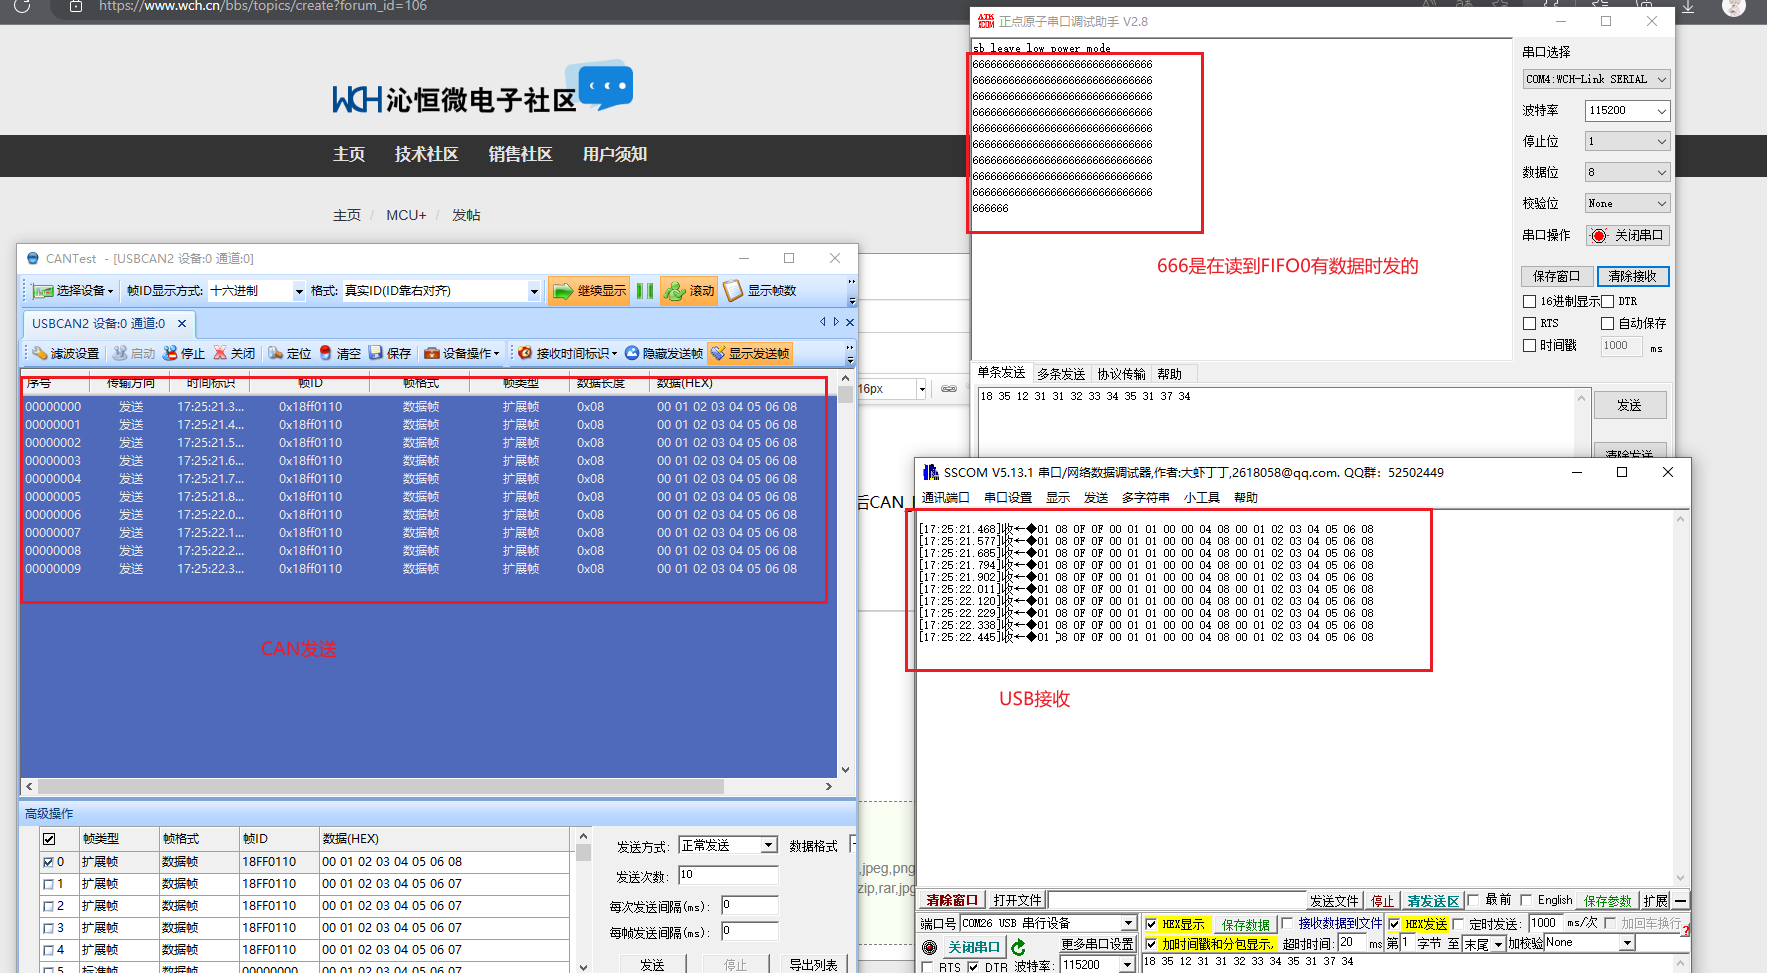The width and height of the screenshot is (1767, 973).
Task: Switch to 协议传输 tab
Action: (1121, 374)
